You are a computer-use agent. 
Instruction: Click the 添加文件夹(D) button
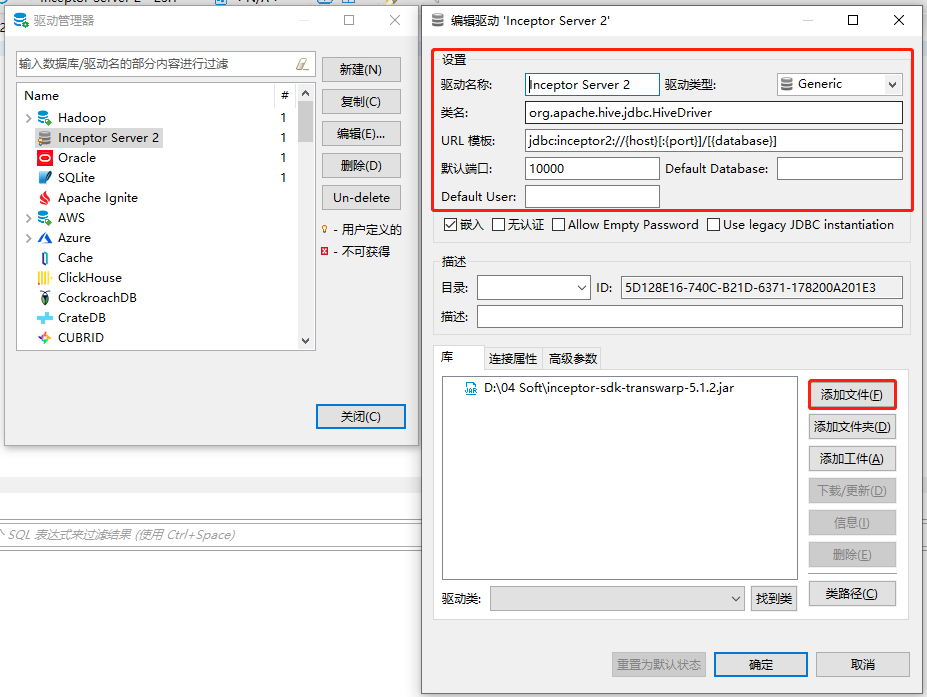pos(852,427)
